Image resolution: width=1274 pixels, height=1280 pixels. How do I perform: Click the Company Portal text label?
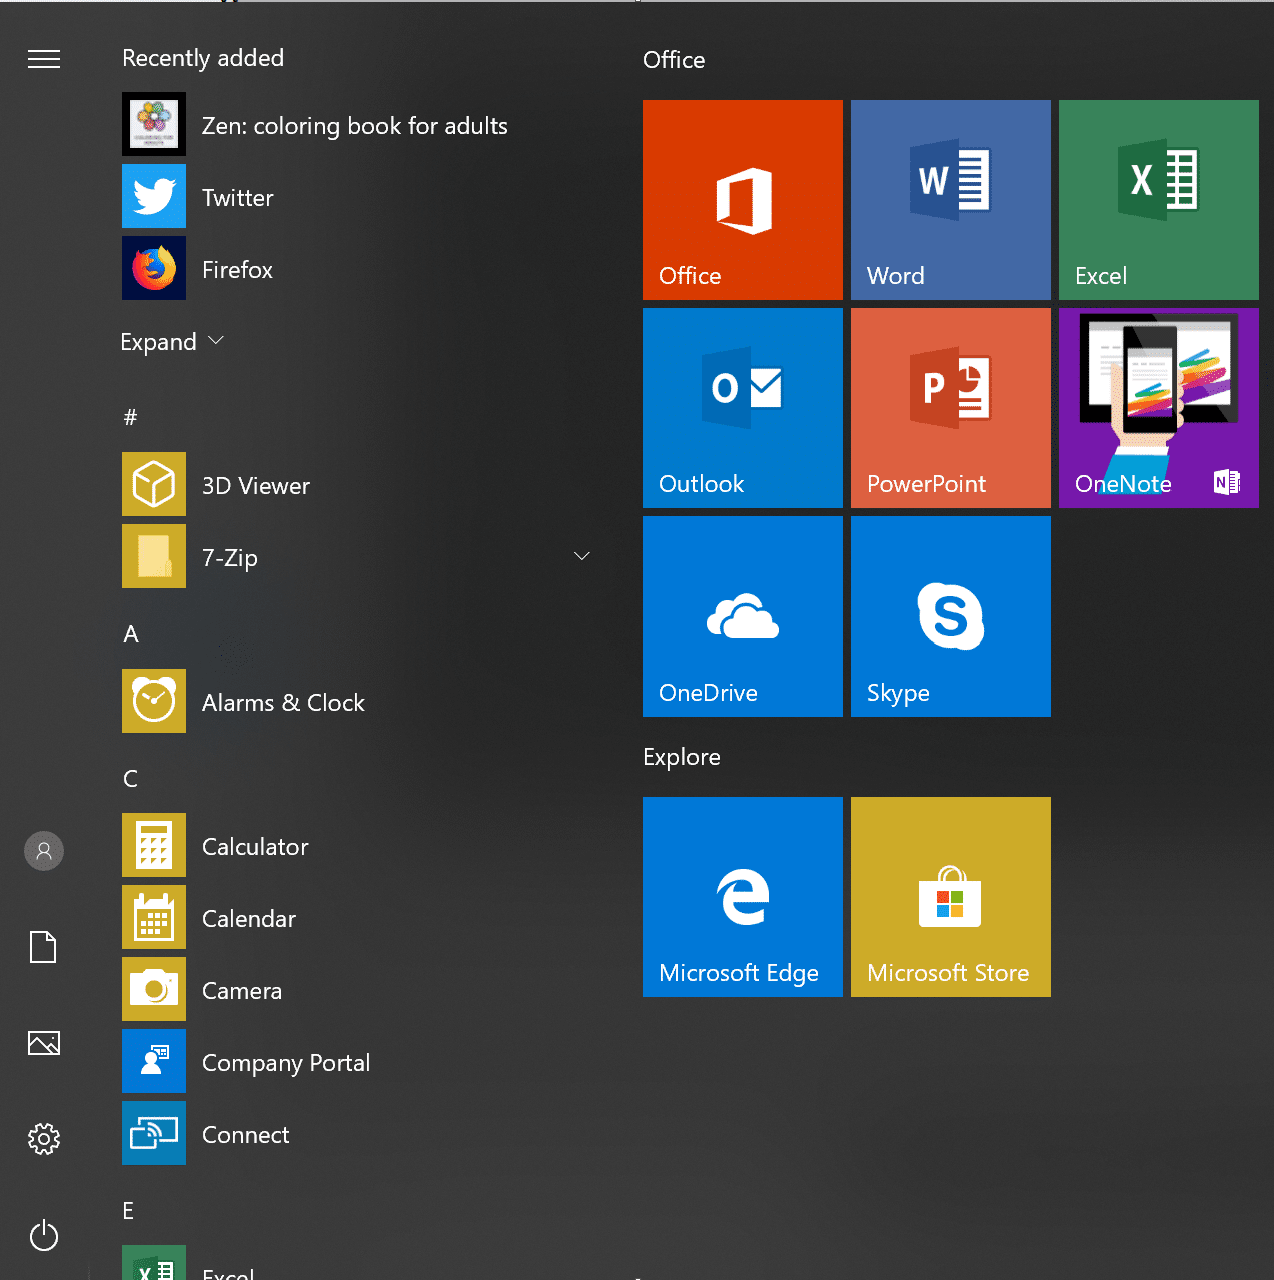pyautogui.click(x=286, y=1063)
